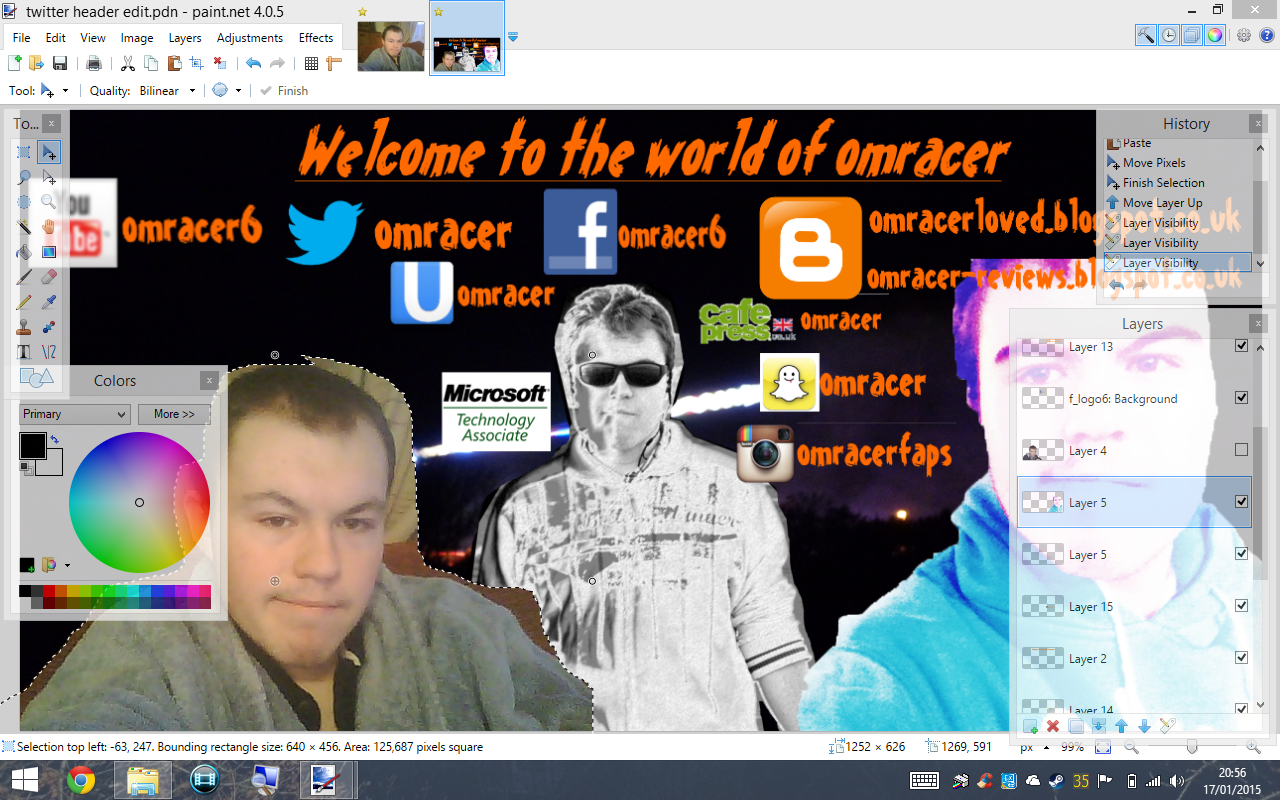Open the Layers menu

(x=185, y=38)
